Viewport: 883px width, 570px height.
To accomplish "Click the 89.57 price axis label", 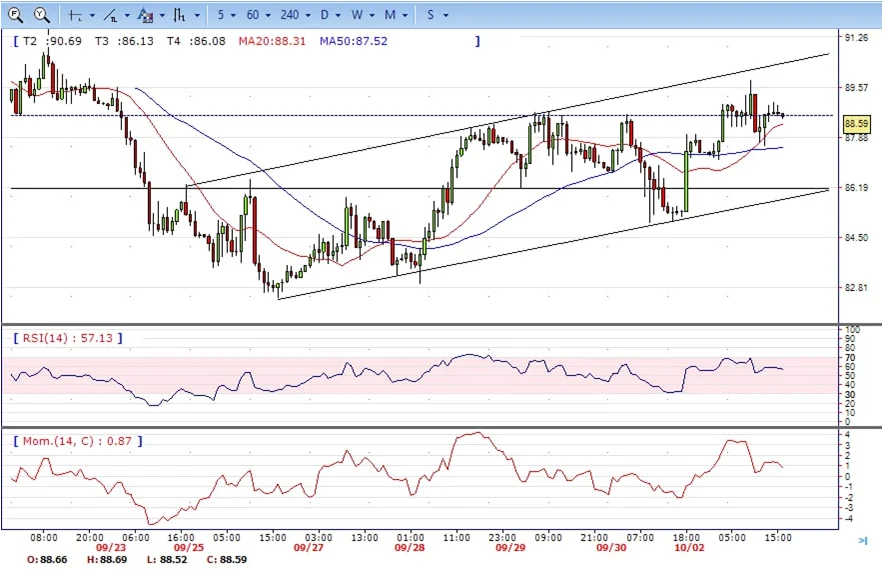I will pyautogui.click(x=857, y=88).
